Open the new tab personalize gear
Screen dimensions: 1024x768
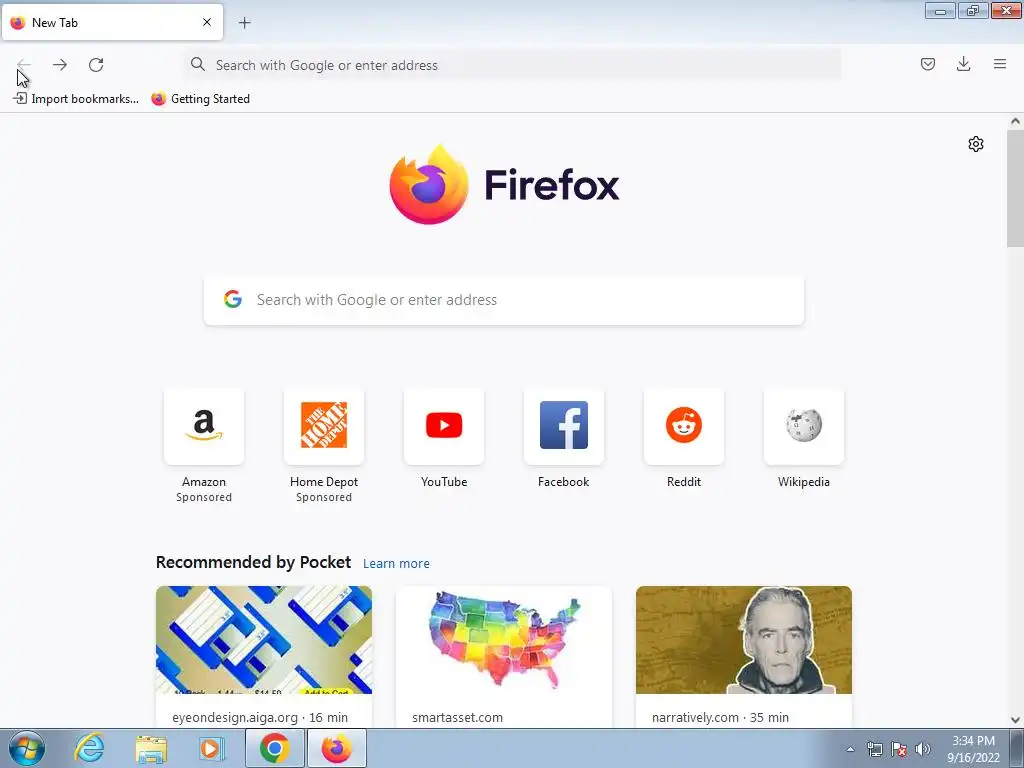[x=976, y=144]
